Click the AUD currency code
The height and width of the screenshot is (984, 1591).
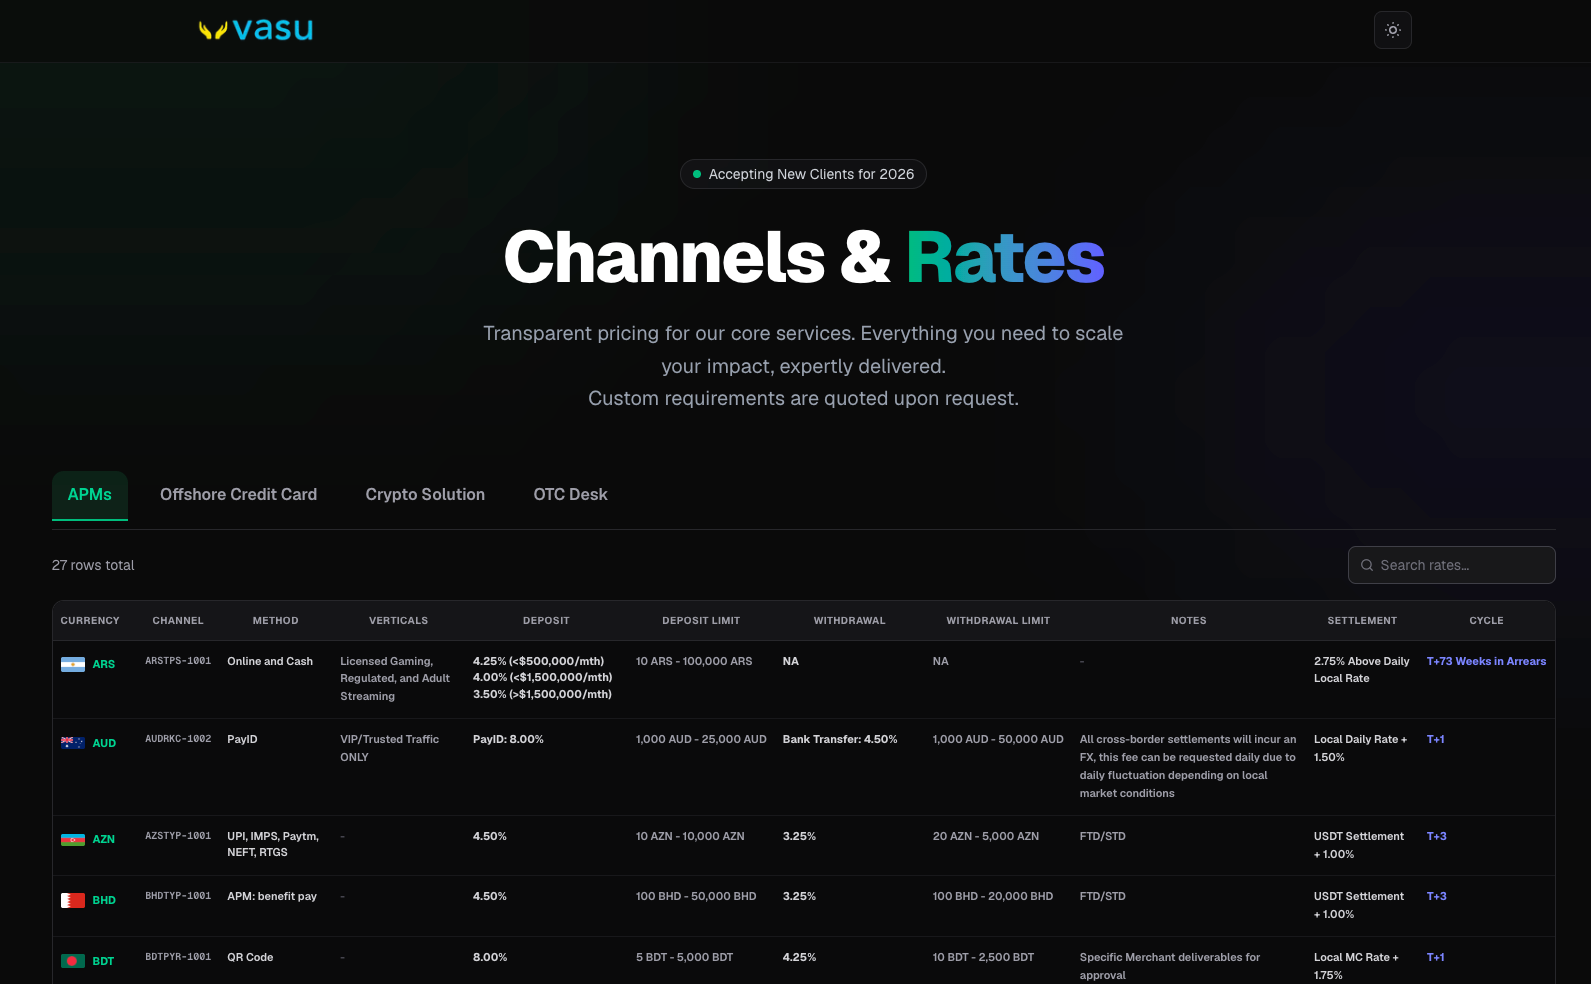coord(104,743)
